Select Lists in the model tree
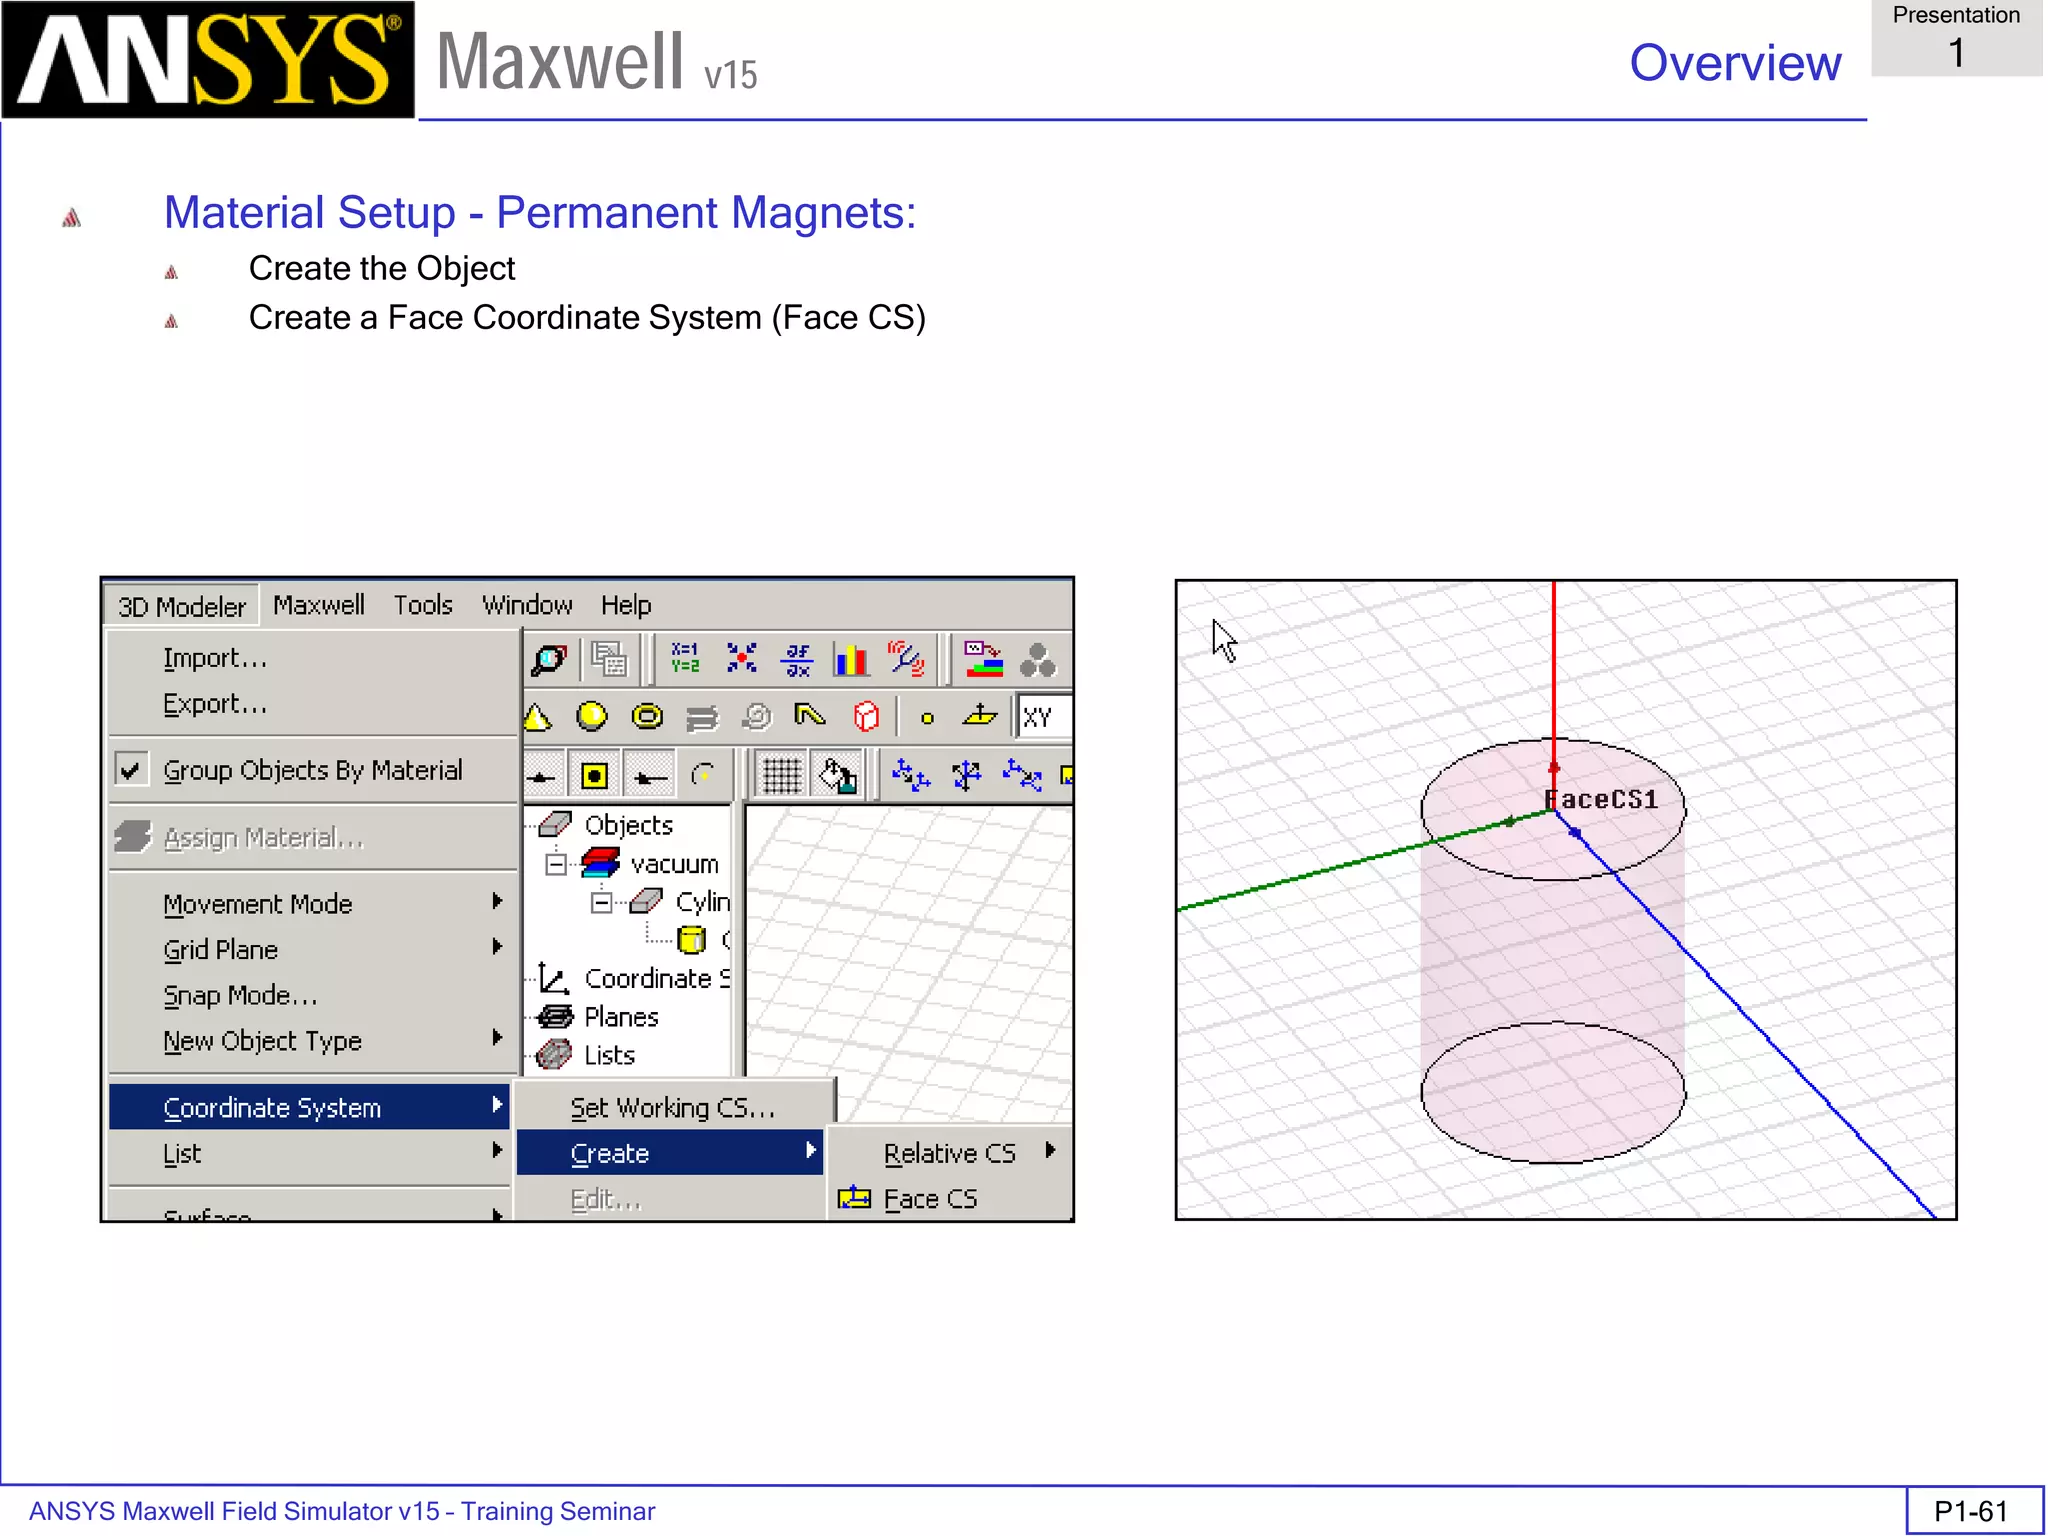This screenshot has height=1536, width=2048. pyautogui.click(x=609, y=1055)
